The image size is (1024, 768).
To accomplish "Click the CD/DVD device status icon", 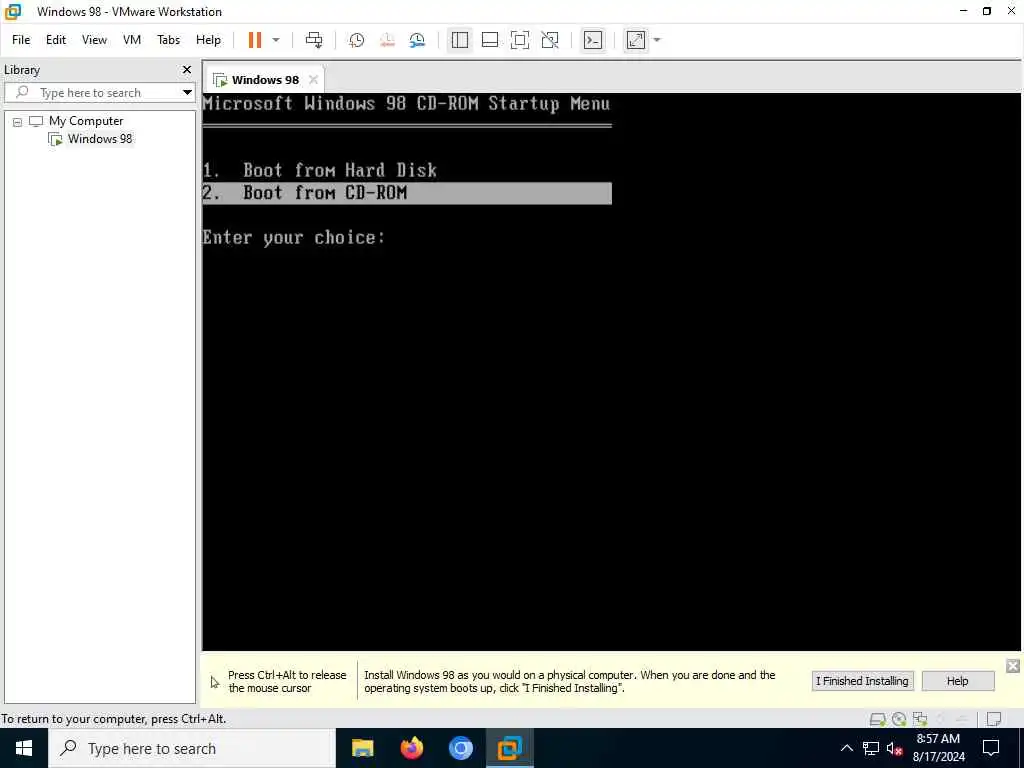I will click(x=899, y=719).
